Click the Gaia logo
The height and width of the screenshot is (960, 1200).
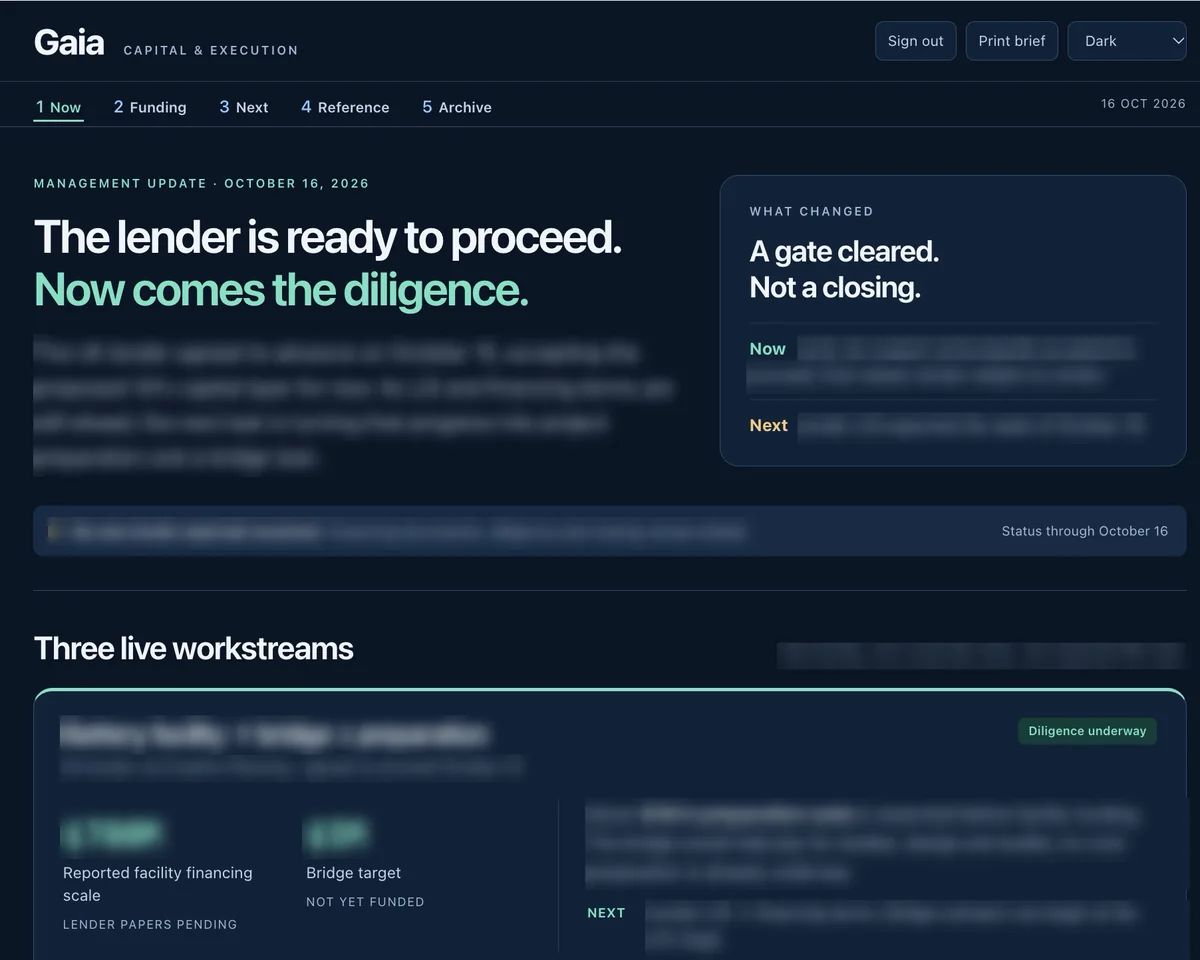[69, 42]
